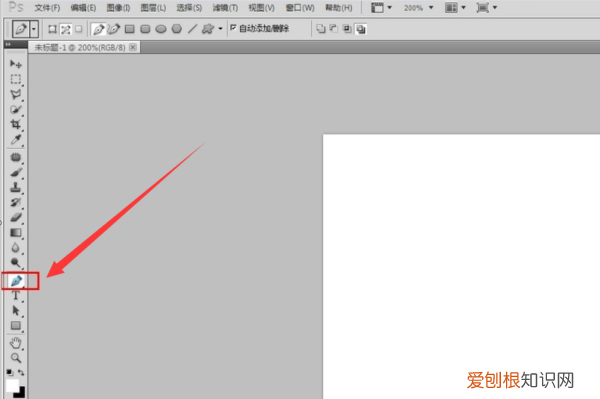
Task: Select the Pen tool in toolbox
Action: point(16,281)
